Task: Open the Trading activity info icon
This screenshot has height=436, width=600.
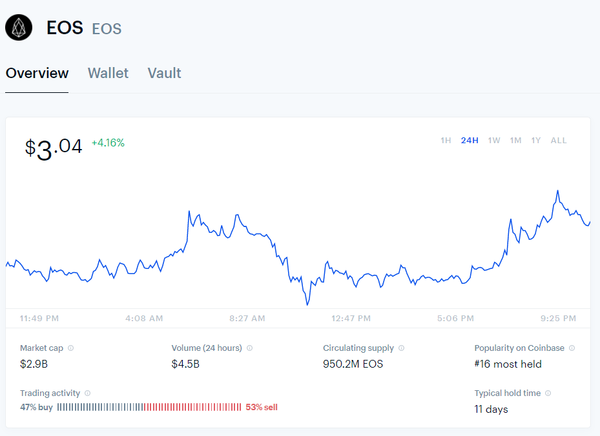Action: pos(88,393)
